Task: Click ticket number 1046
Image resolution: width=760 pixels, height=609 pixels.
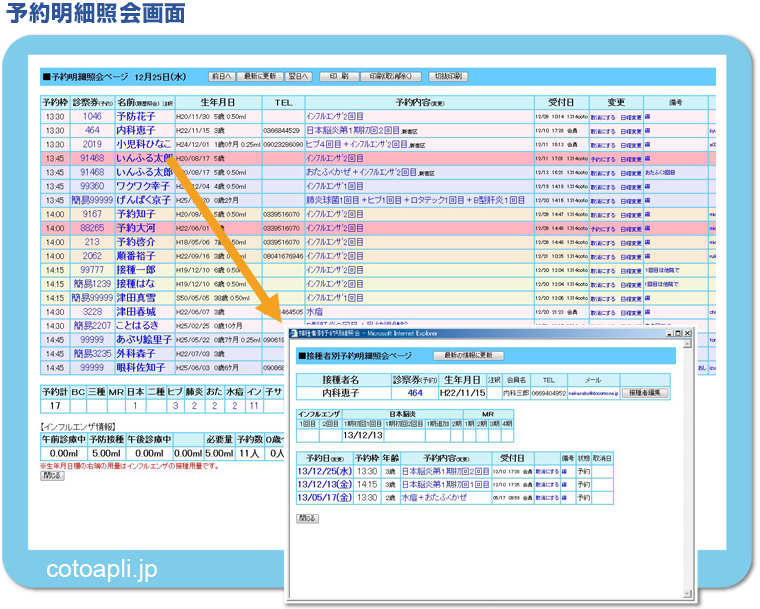Action: pos(92,116)
